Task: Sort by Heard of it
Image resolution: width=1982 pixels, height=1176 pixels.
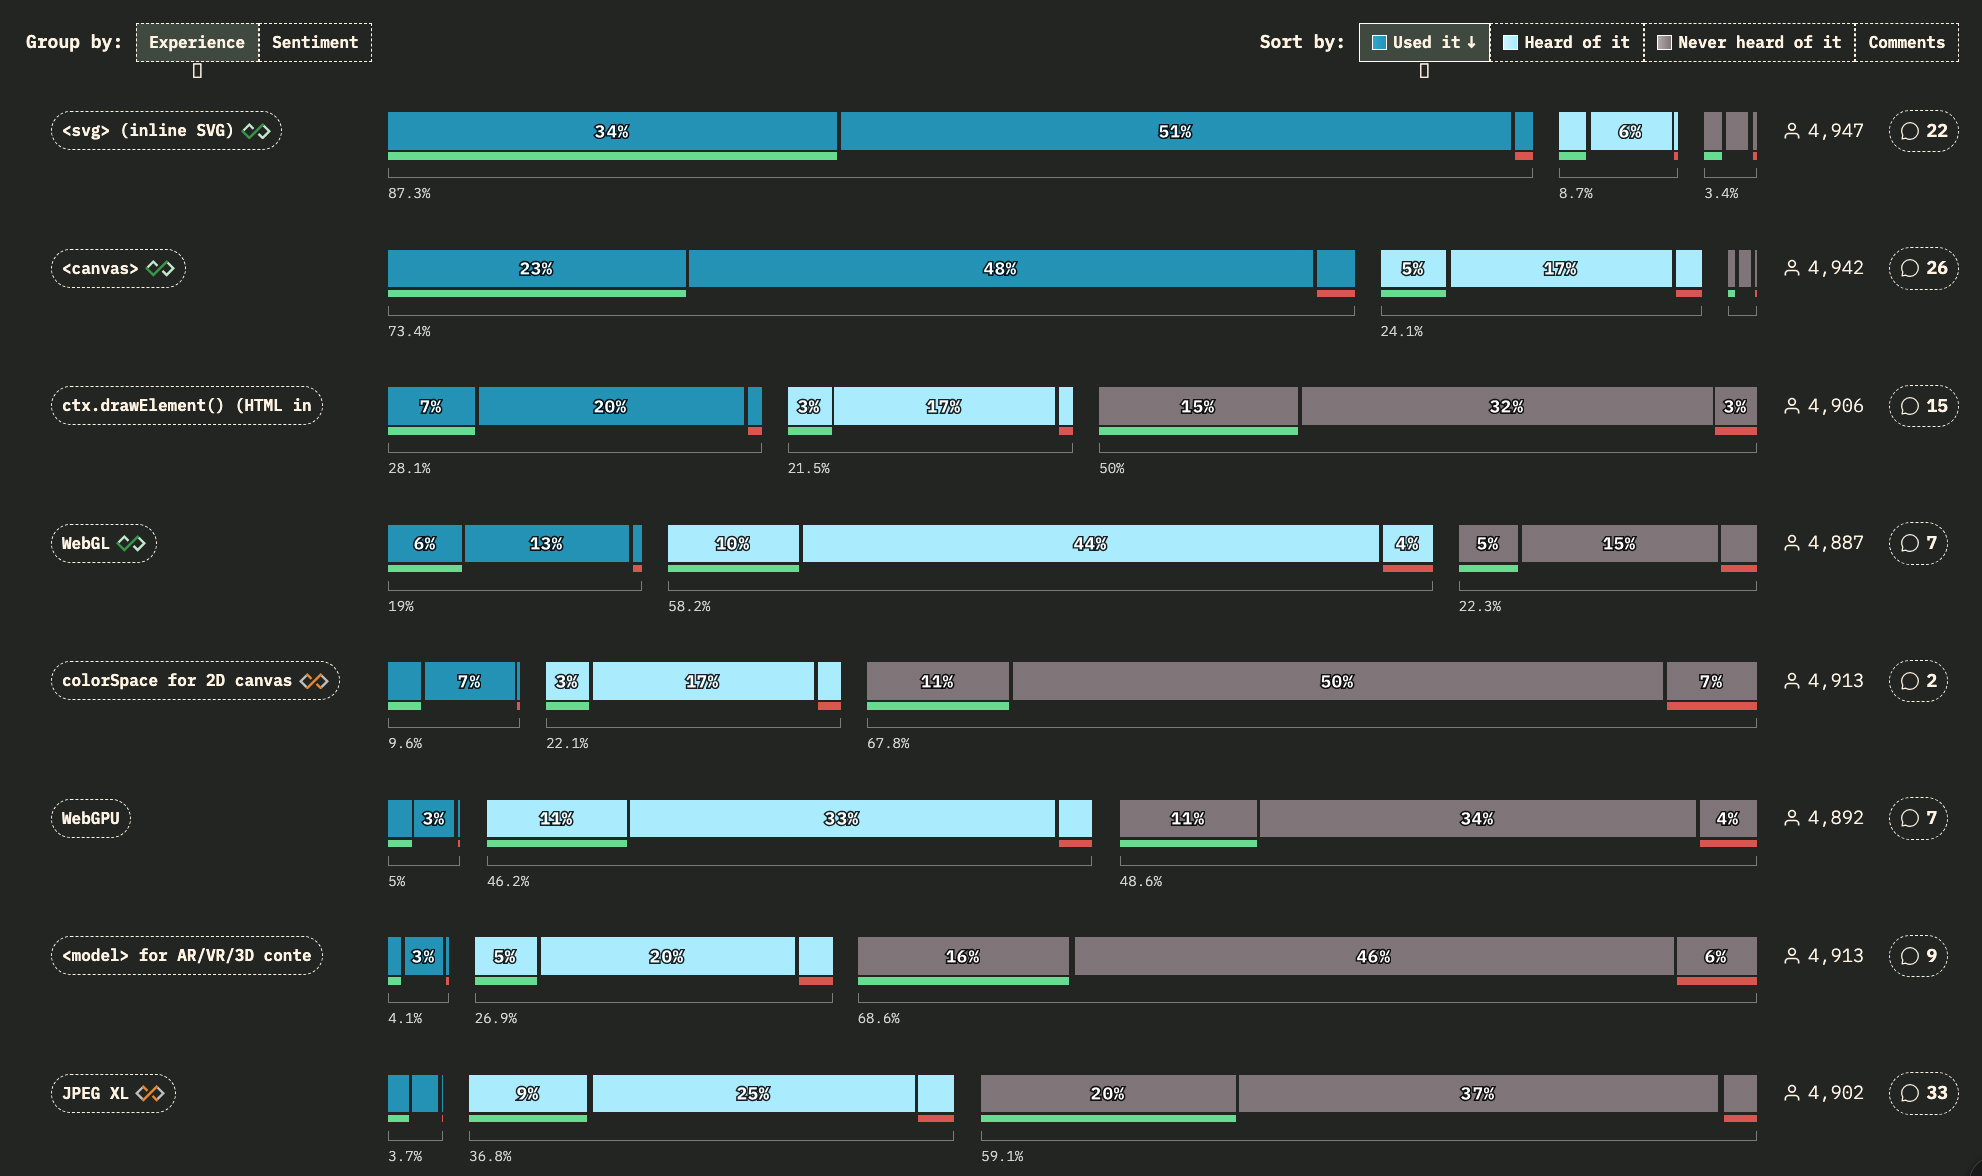Action: (x=1566, y=42)
